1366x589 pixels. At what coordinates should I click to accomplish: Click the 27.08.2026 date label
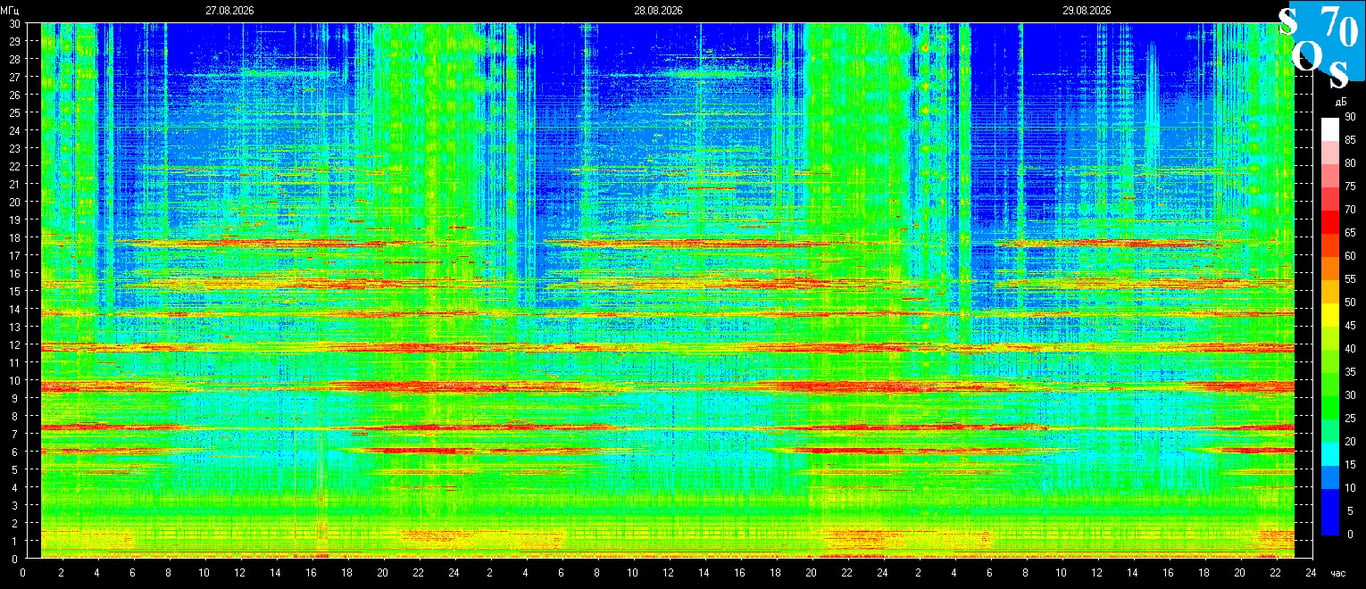click(230, 10)
